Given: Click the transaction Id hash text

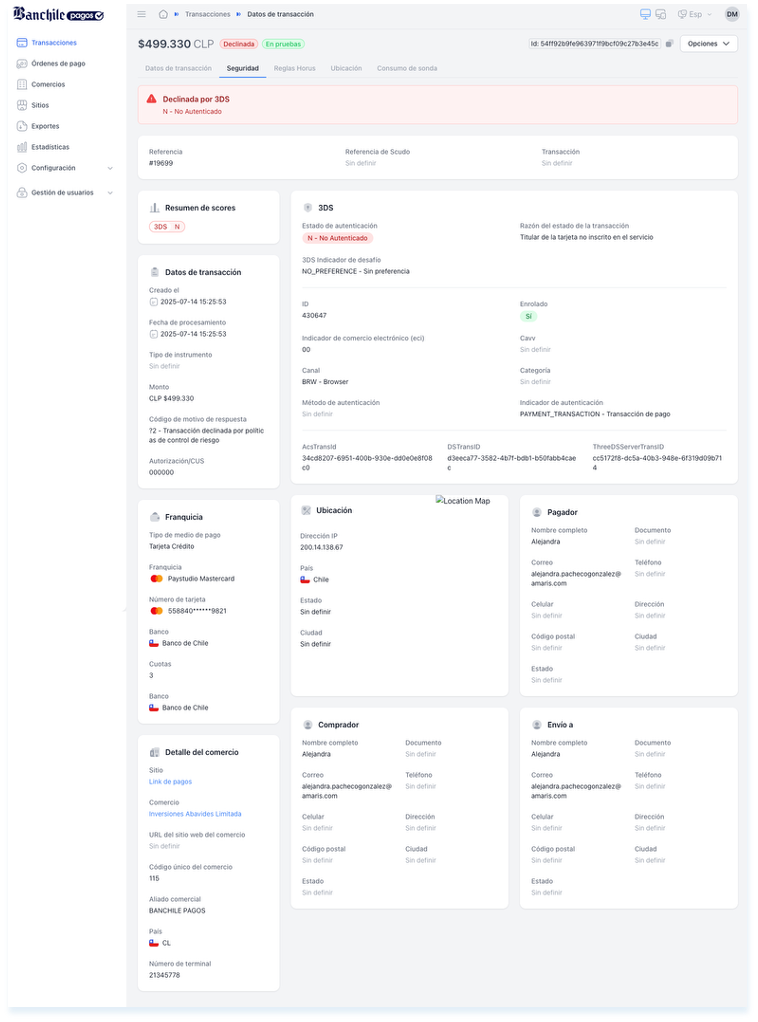Looking at the screenshot, I should click(594, 44).
